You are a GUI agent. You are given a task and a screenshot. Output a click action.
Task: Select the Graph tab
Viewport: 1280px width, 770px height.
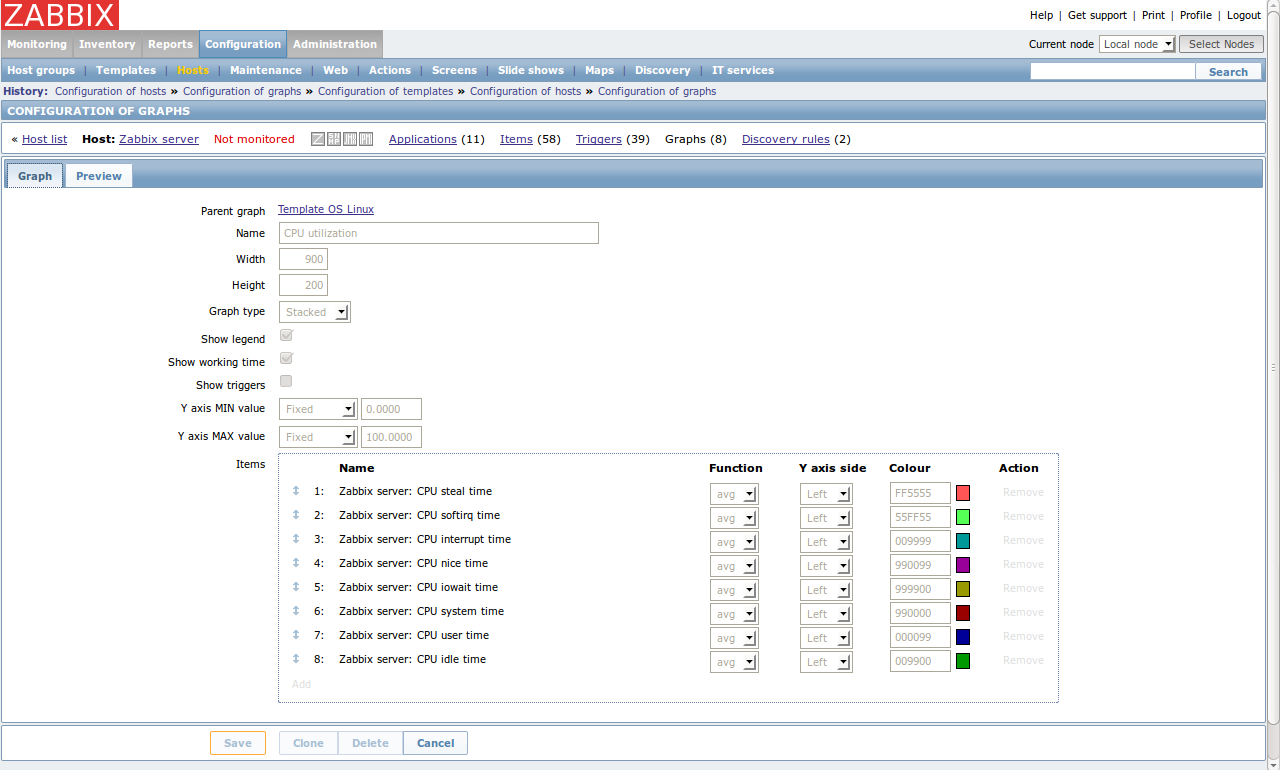35,176
